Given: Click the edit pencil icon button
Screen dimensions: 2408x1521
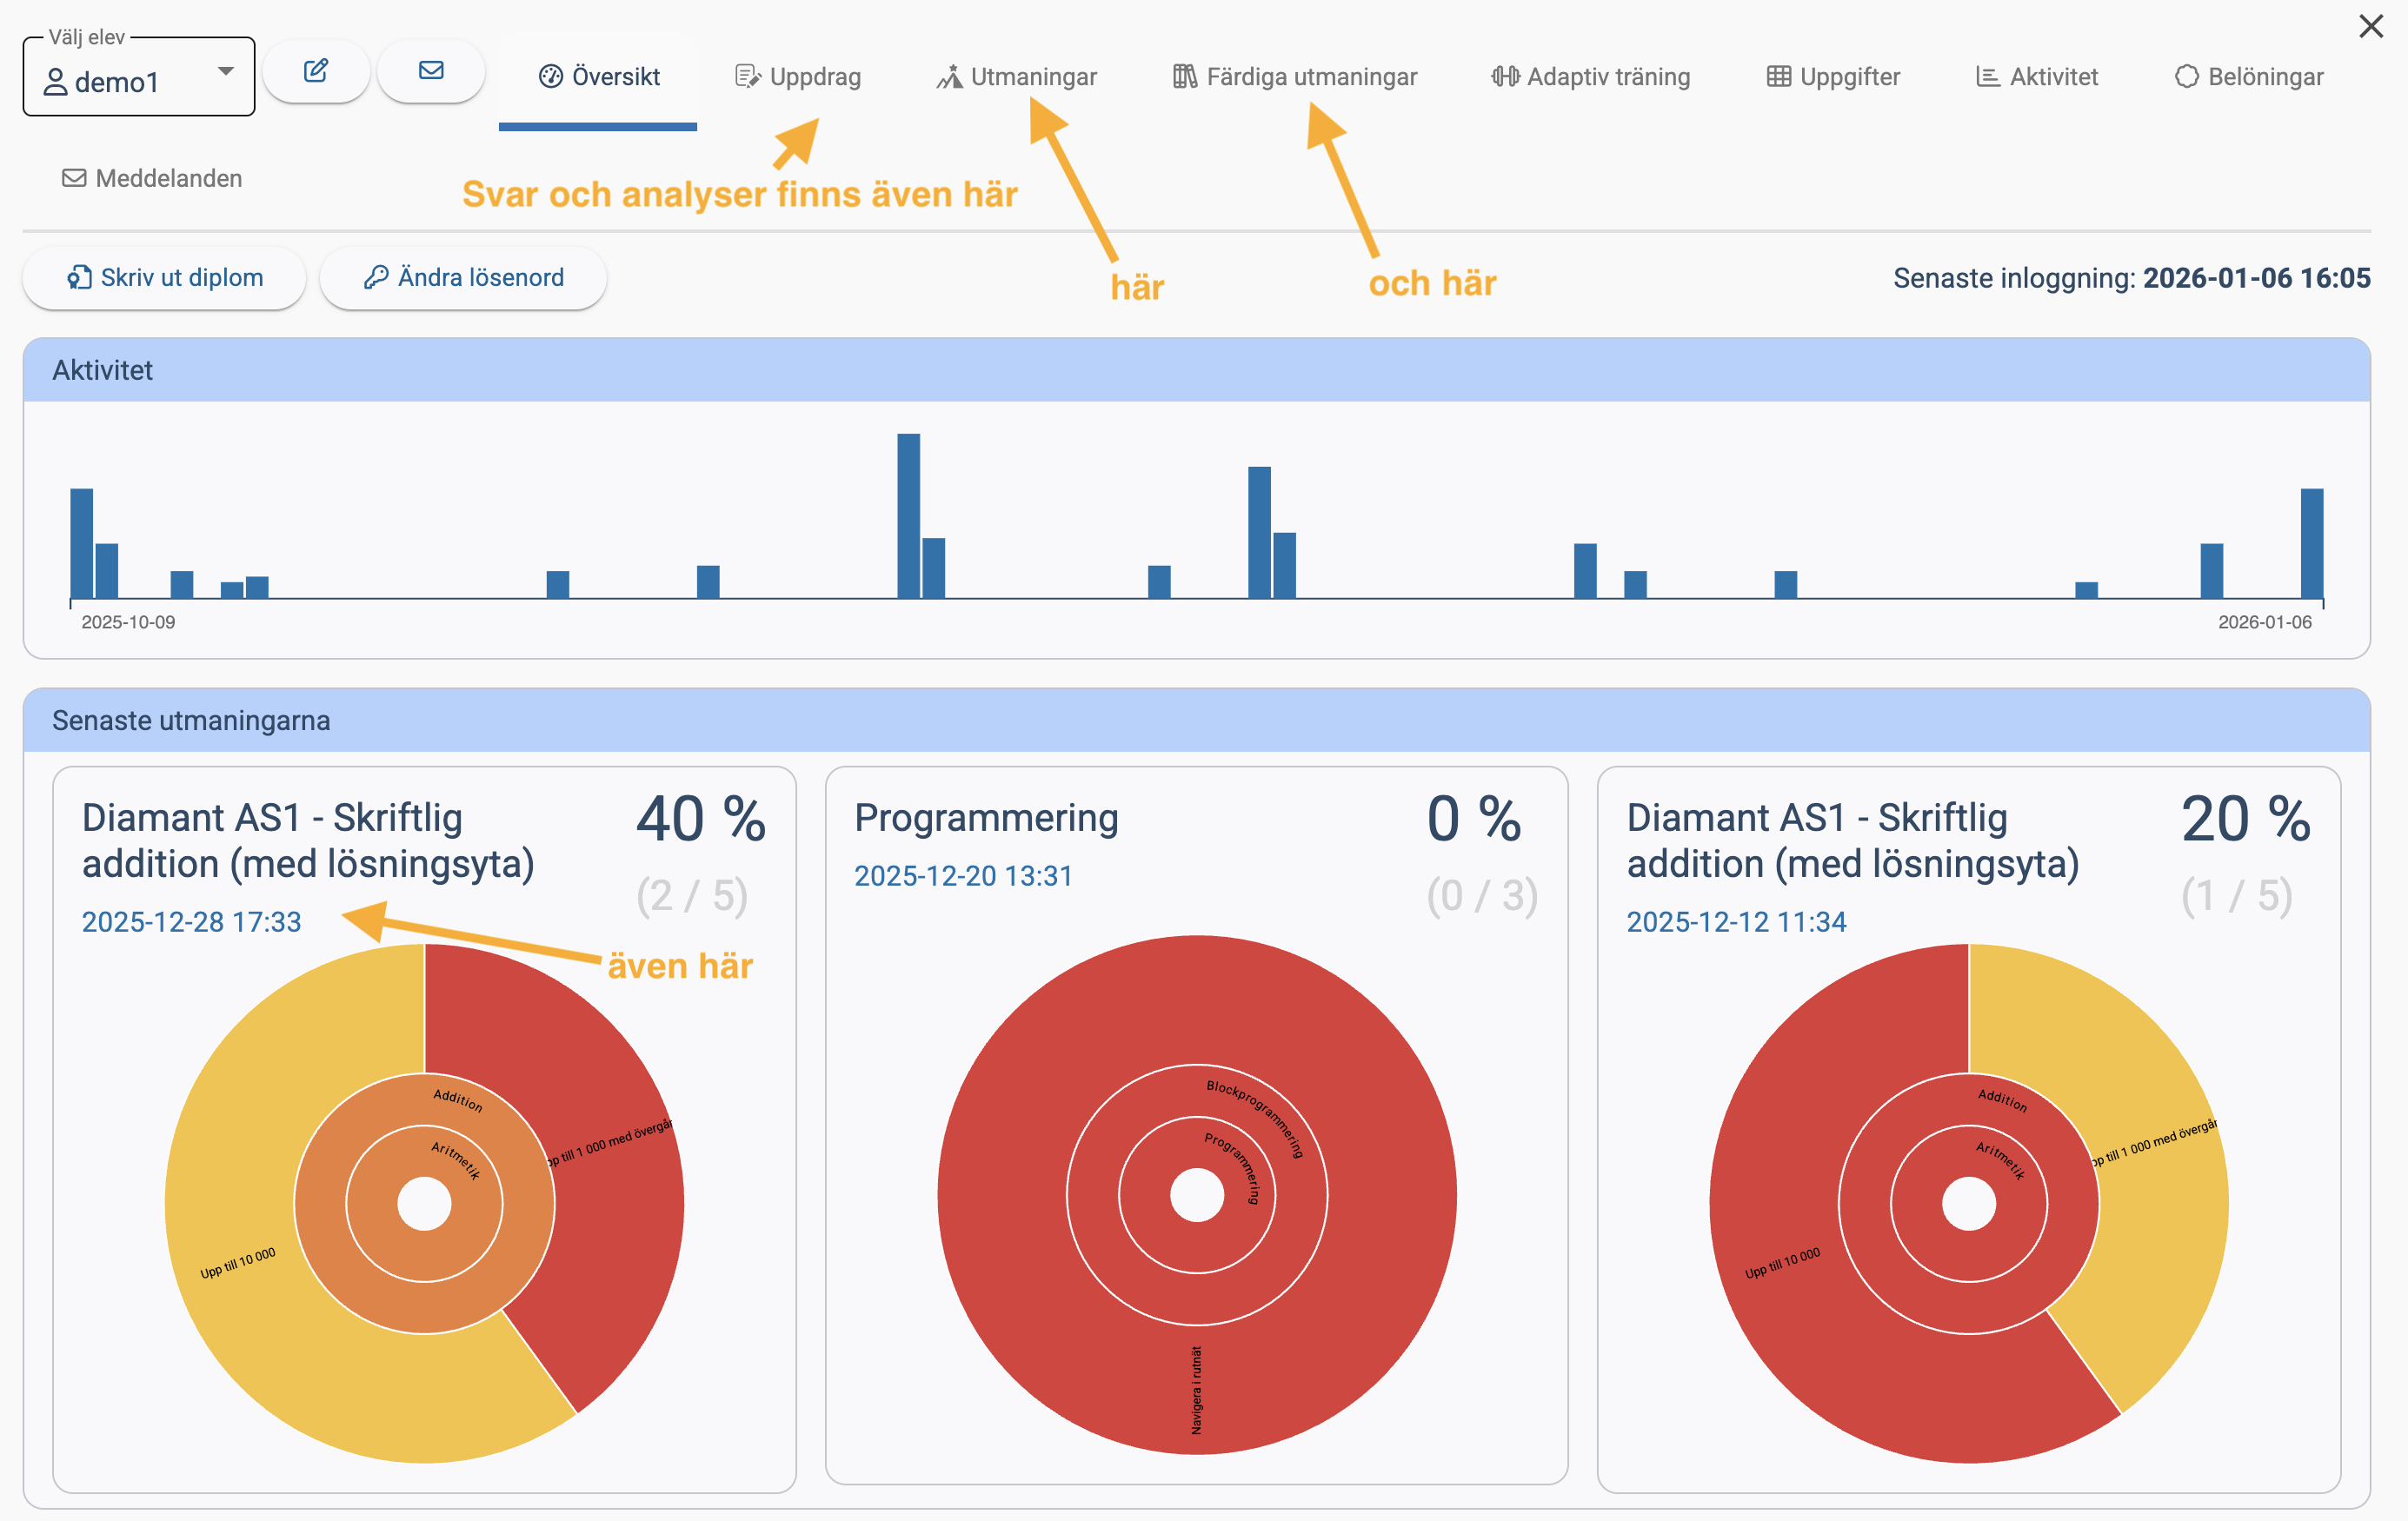Looking at the screenshot, I should 316,71.
